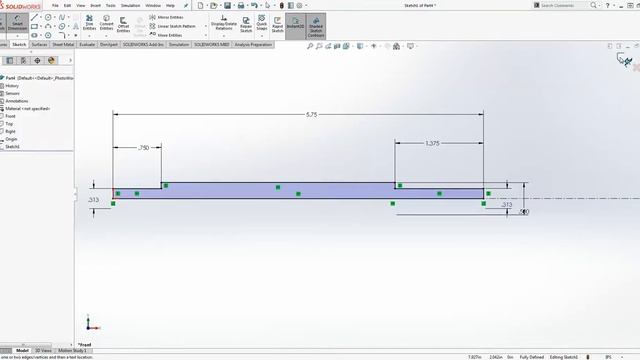The image size is (640, 360).
Task: Expand more manager tabs arrow
Action: click(x=70, y=60)
